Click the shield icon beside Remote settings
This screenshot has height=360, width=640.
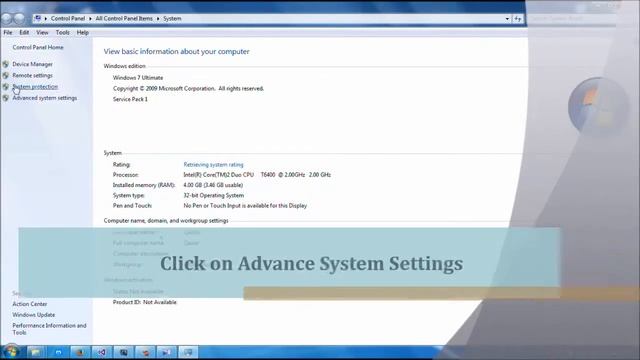click(x=5, y=76)
